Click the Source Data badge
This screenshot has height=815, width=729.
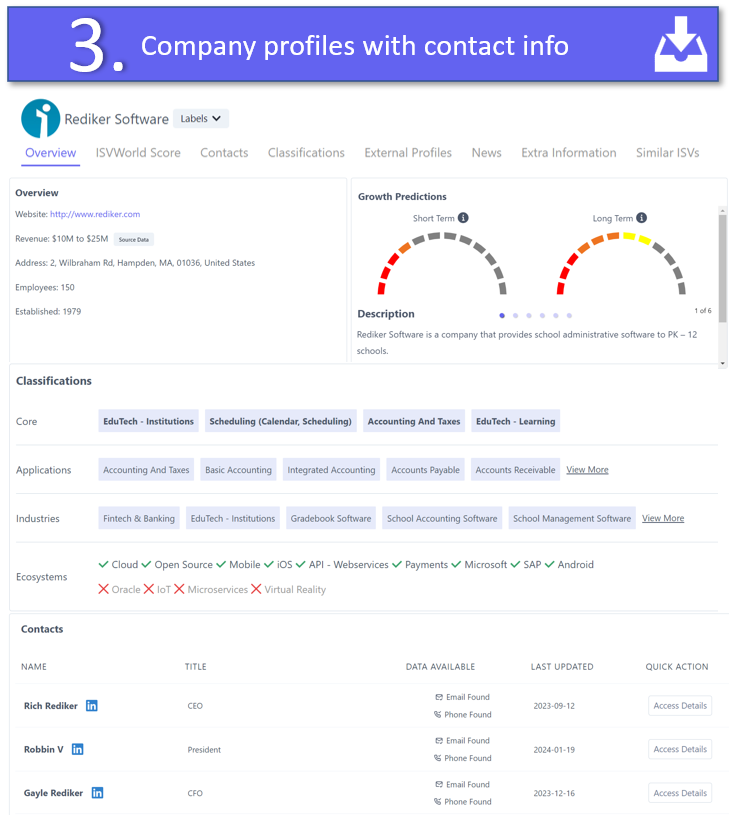[x=134, y=240]
